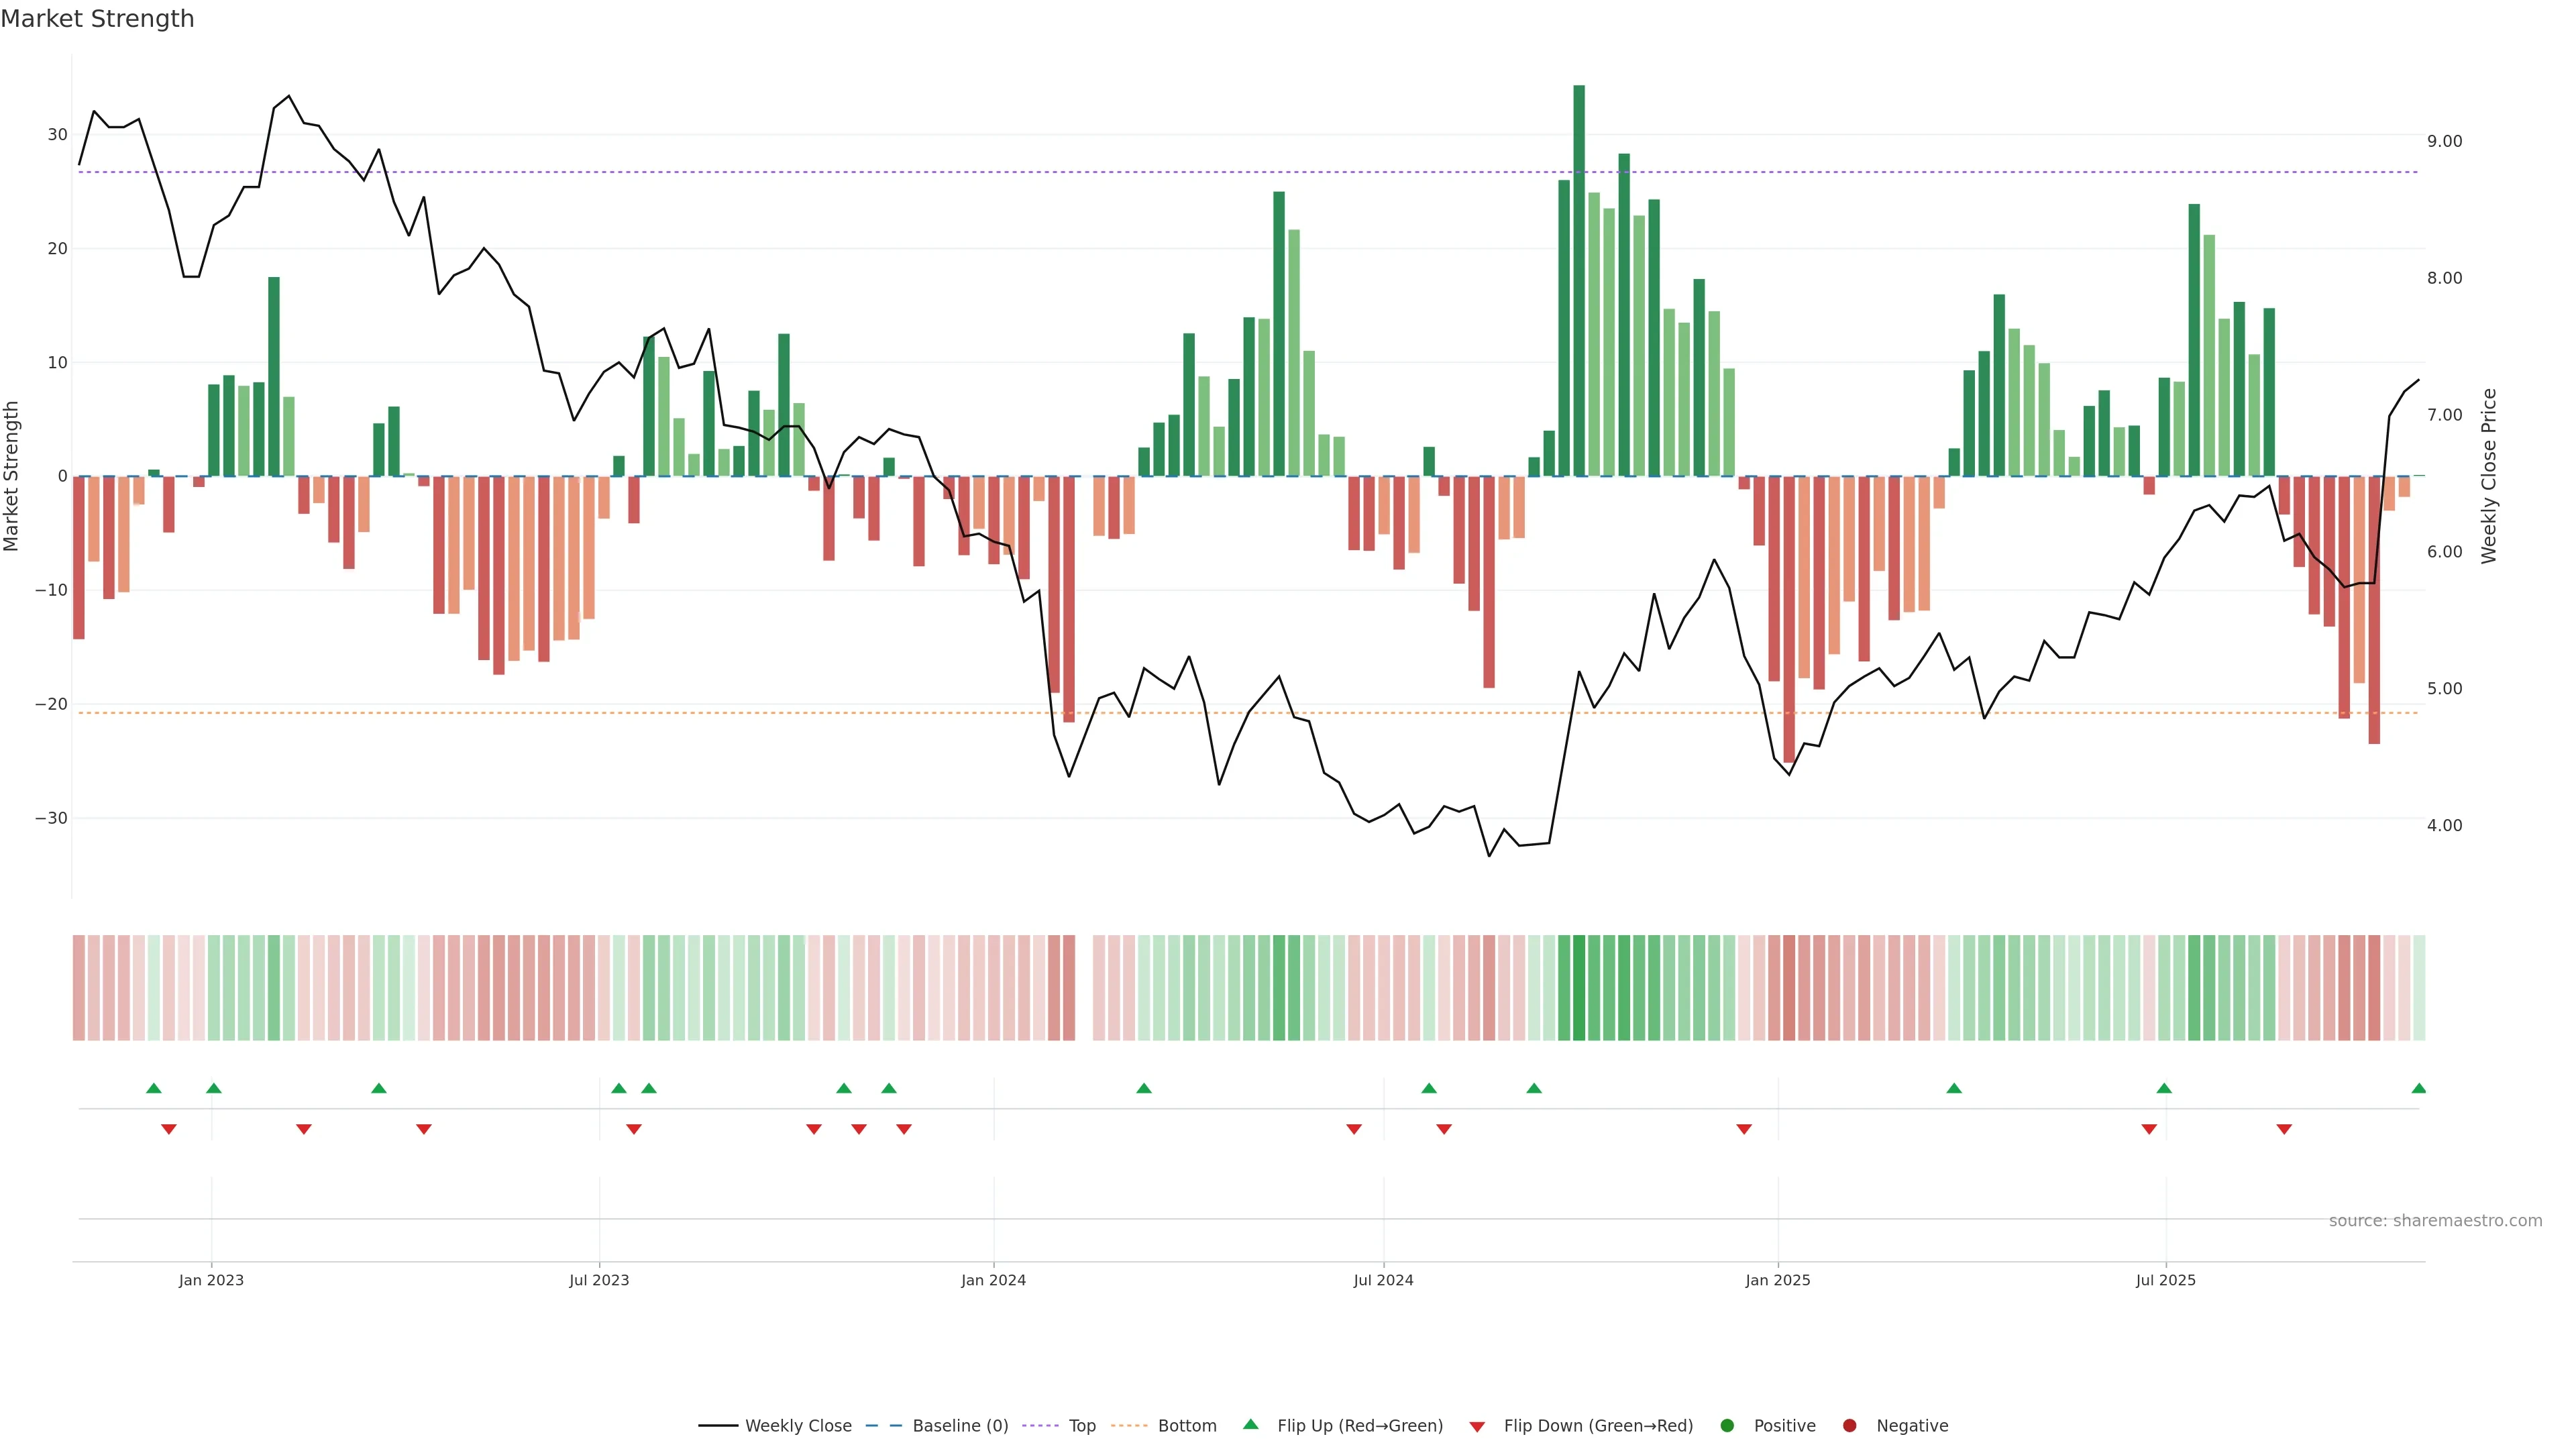The height and width of the screenshot is (1449, 2576).
Task: Click the Positive green circle legend icon
Action: tap(1727, 1426)
